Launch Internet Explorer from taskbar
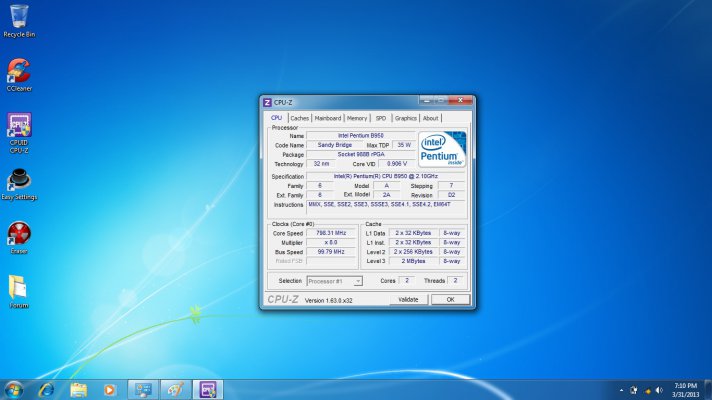The image size is (712, 400). point(46,390)
